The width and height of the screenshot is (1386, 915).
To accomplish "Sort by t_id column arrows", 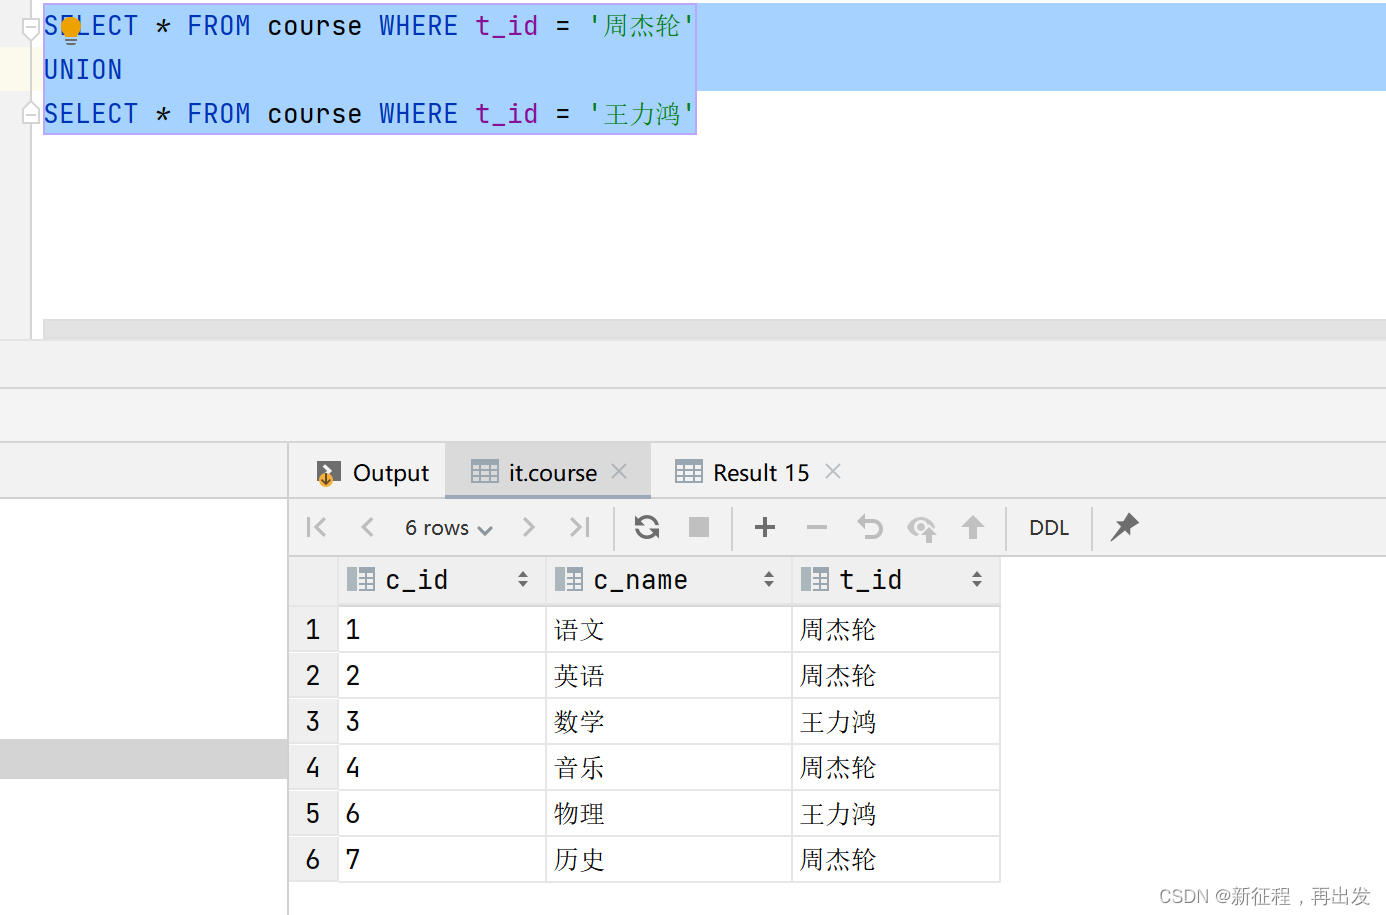I will point(977,580).
